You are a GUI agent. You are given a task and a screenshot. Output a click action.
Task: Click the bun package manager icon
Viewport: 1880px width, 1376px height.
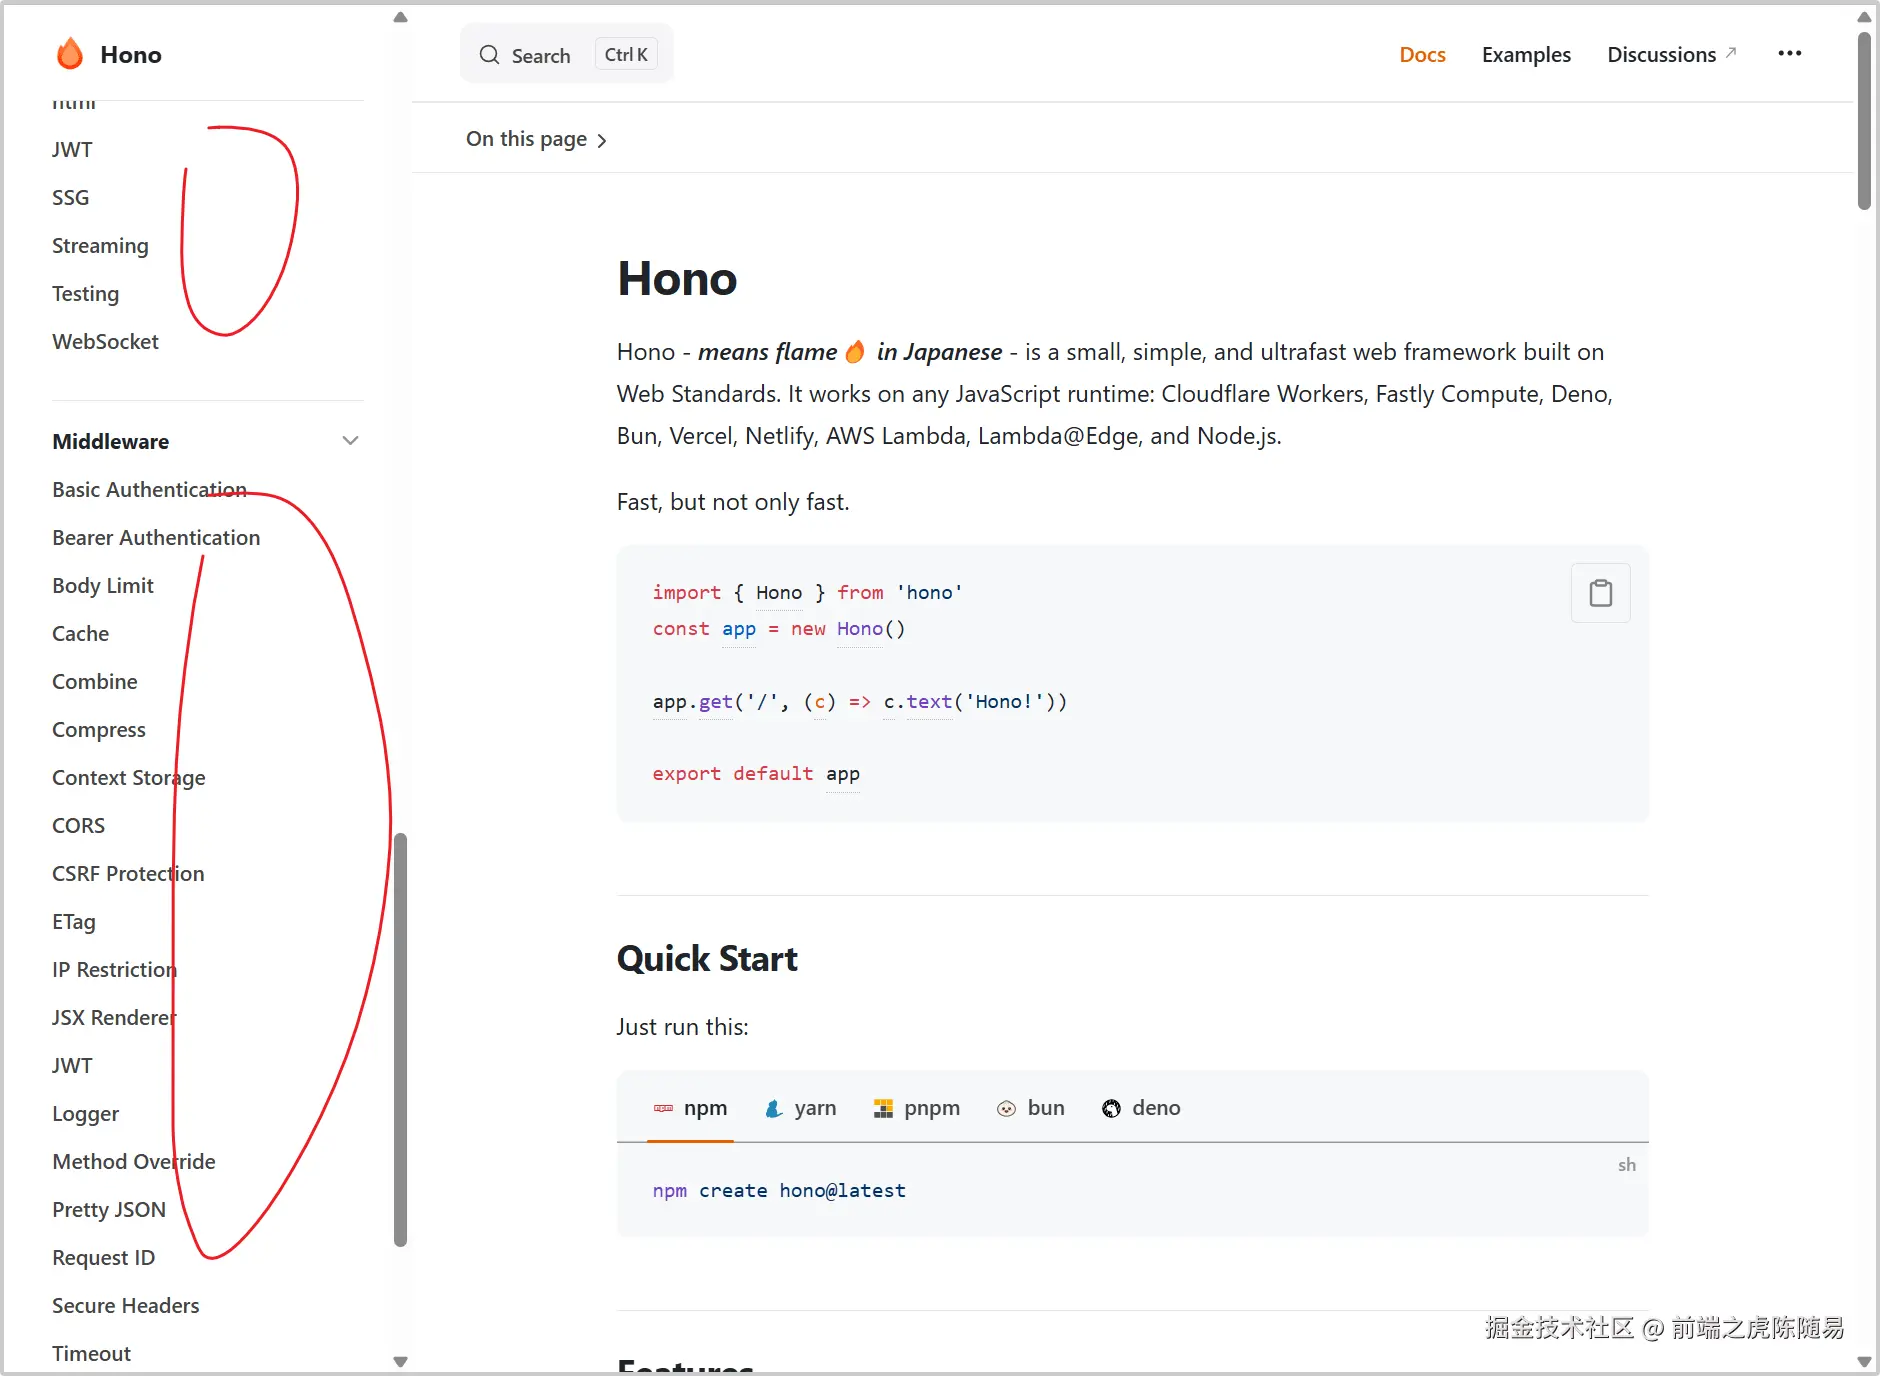point(1006,1108)
